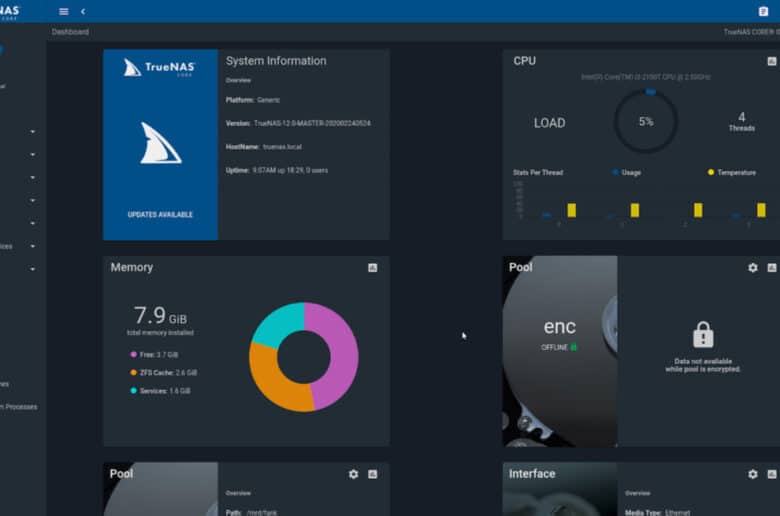Open settings gear on bottom-left Pool card

pyautogui.click(x=353, y=474)
